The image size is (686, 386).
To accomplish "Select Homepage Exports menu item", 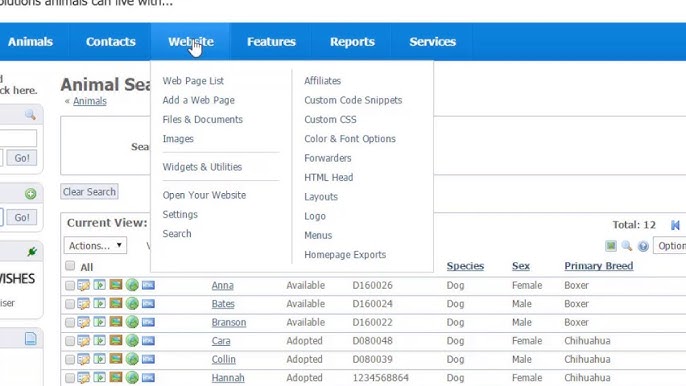I will pyautogui.click(x=345, y=255).
